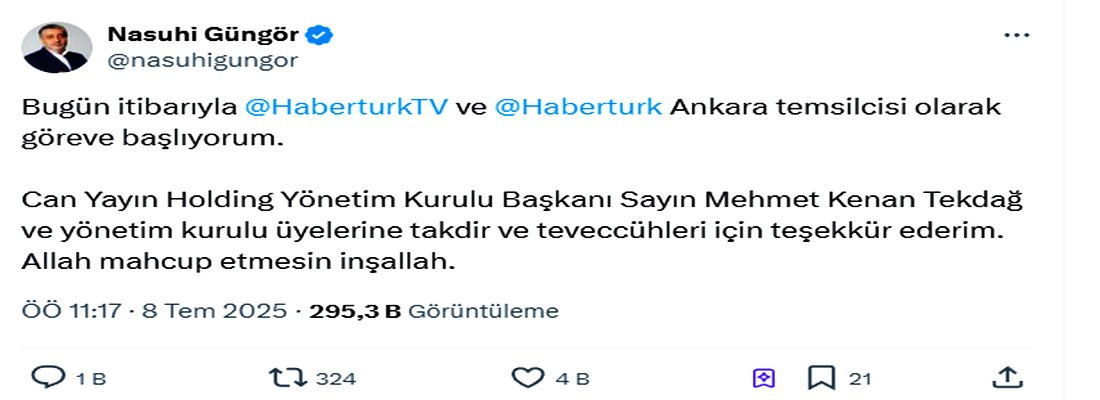Click the purple sparkle bookmark icon
The image size is (1100, 400).
click(763, 379)
